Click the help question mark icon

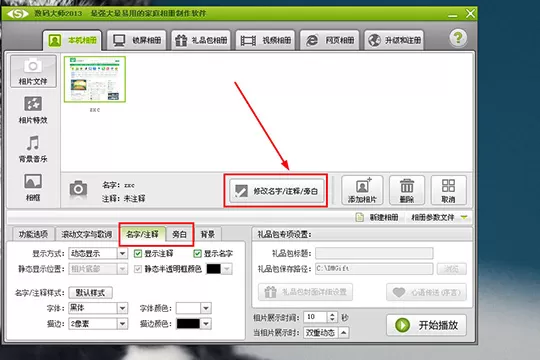pos(458,38)
